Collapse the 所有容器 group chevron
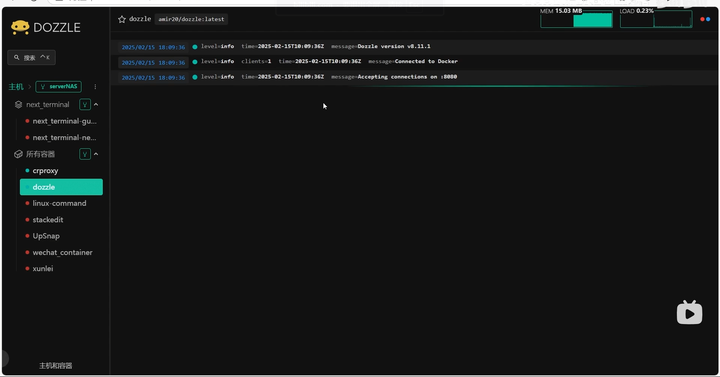The image size is (720, 377). coord(96,154)
